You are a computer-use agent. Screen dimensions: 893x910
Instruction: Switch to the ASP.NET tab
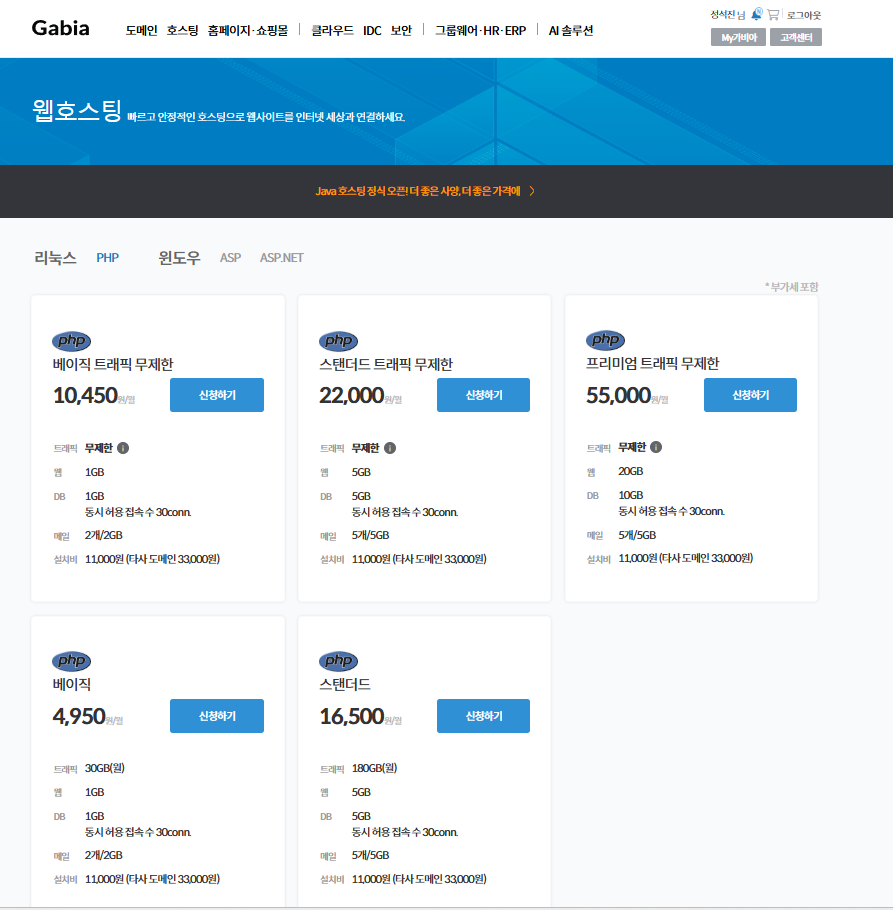(281, 258)
